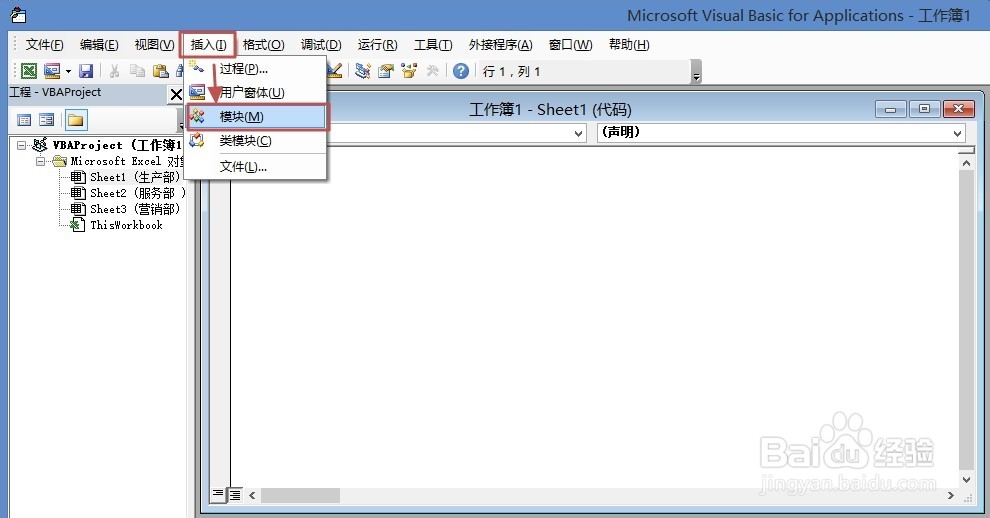The height and width of the screenshot is (518, 990).
Task: Minimize the Sheet1 (代码) code window
Action: pyautogui.click(x=891, y=109)
